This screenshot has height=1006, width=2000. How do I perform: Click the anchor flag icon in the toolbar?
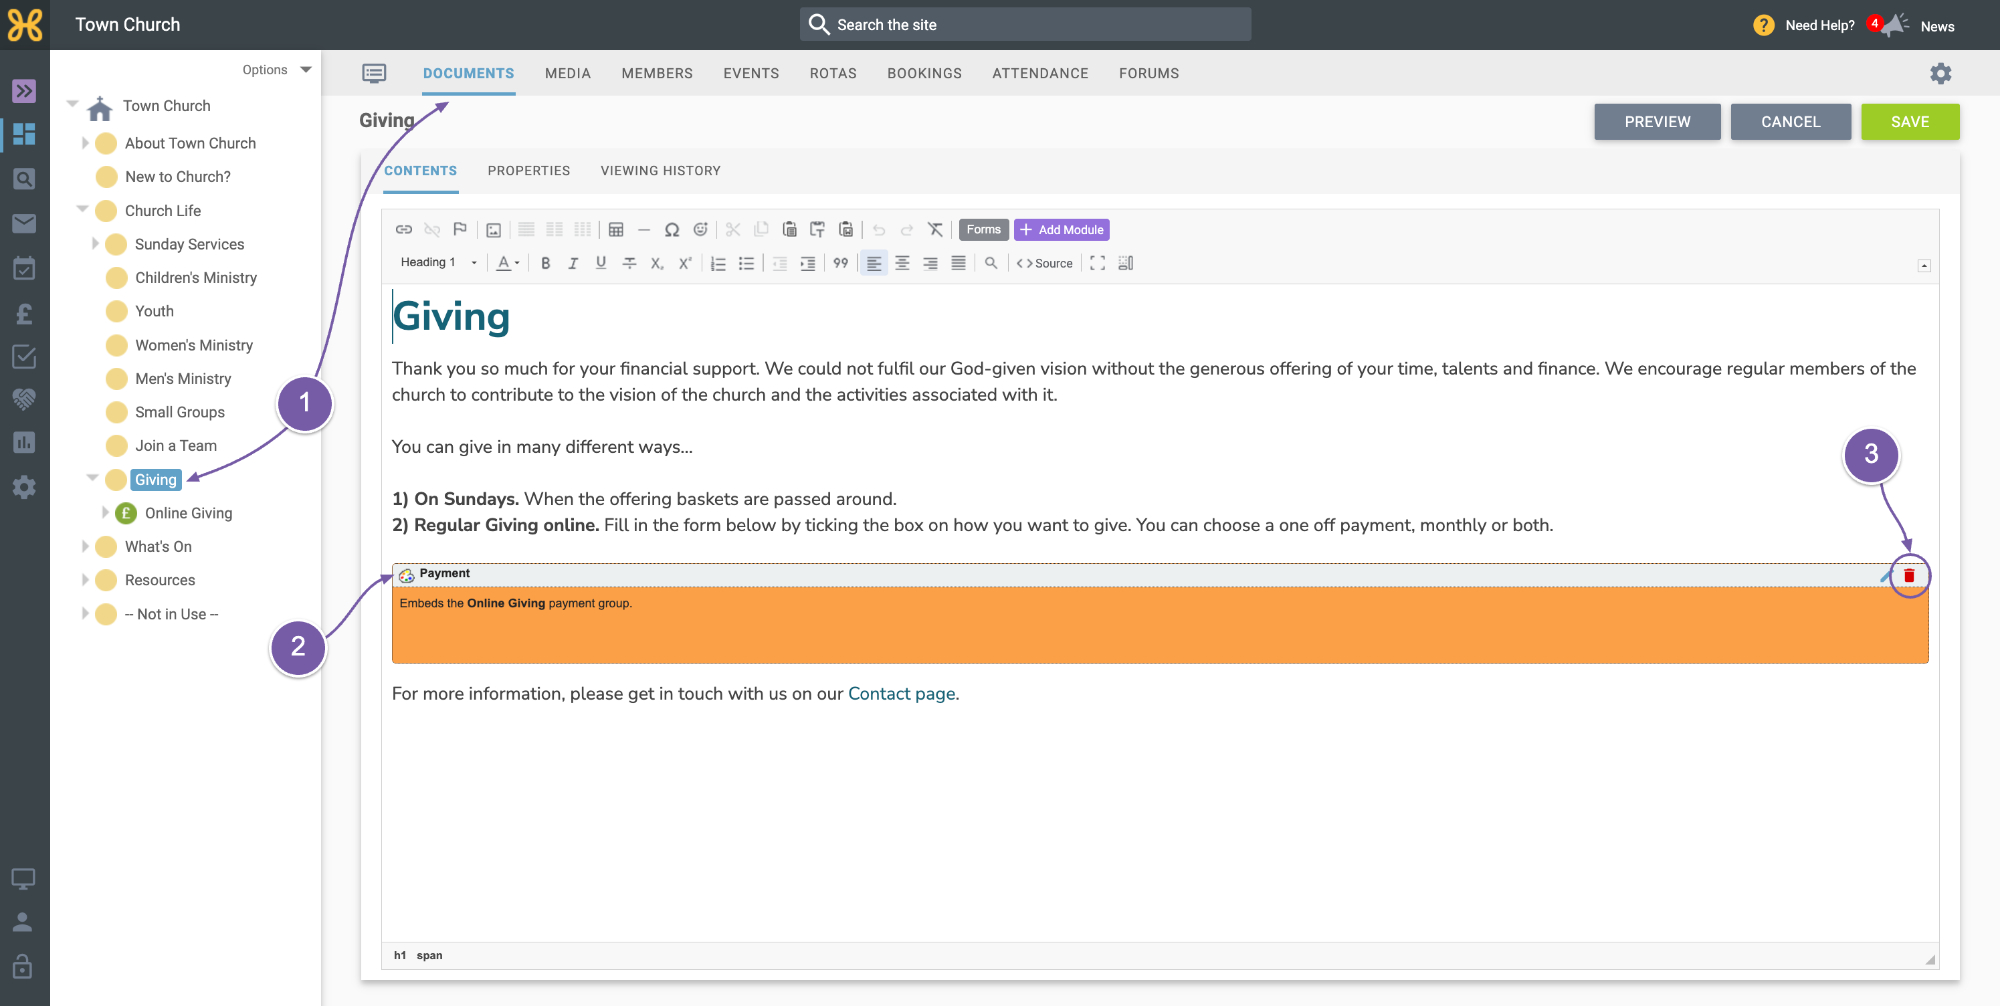[x=460, y=230]
